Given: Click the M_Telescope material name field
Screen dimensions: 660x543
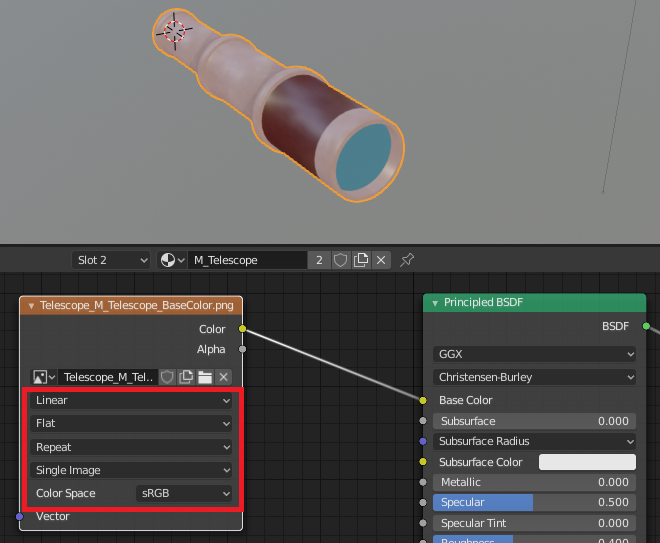Looking at the screenshot, I should (x=248, y=260).
